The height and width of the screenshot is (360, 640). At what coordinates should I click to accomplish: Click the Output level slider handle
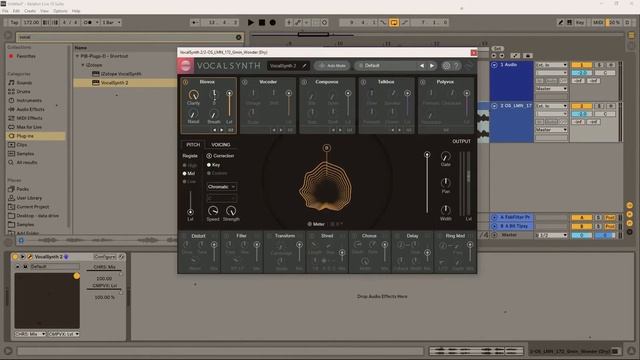pyautogui.click(x=427, y=155)
